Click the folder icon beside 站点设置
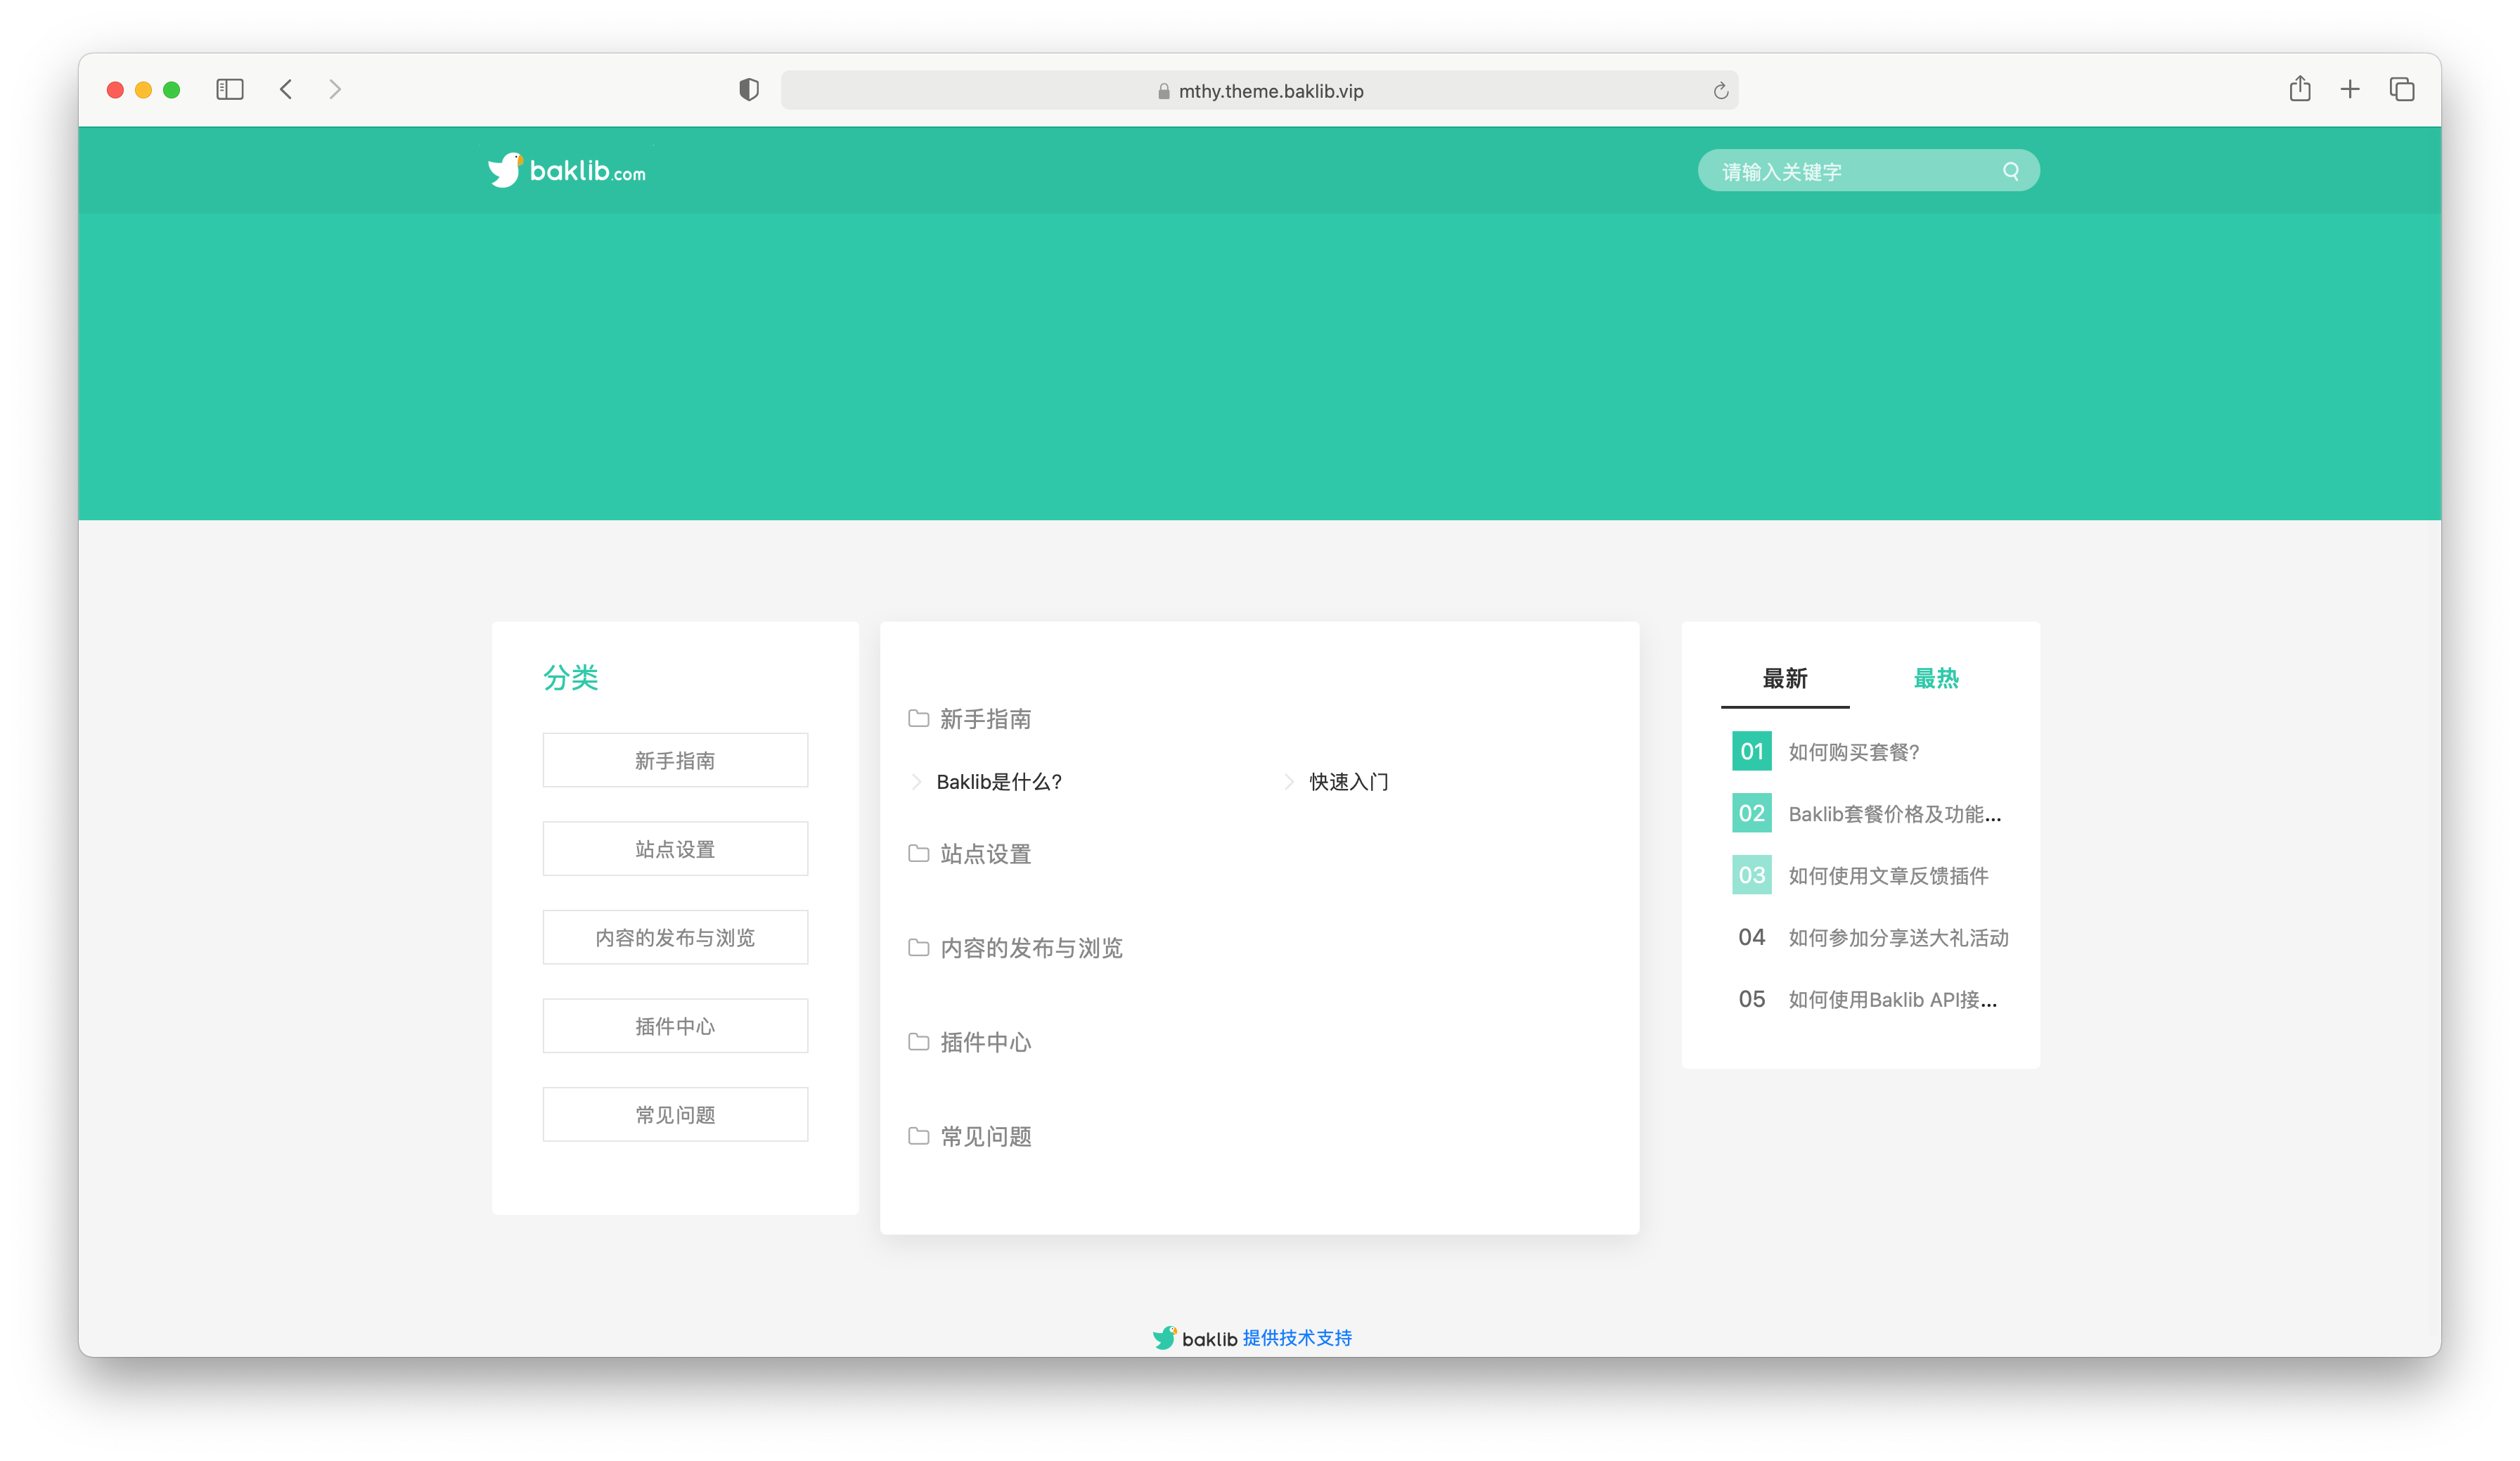 click(x=919, y=853)
